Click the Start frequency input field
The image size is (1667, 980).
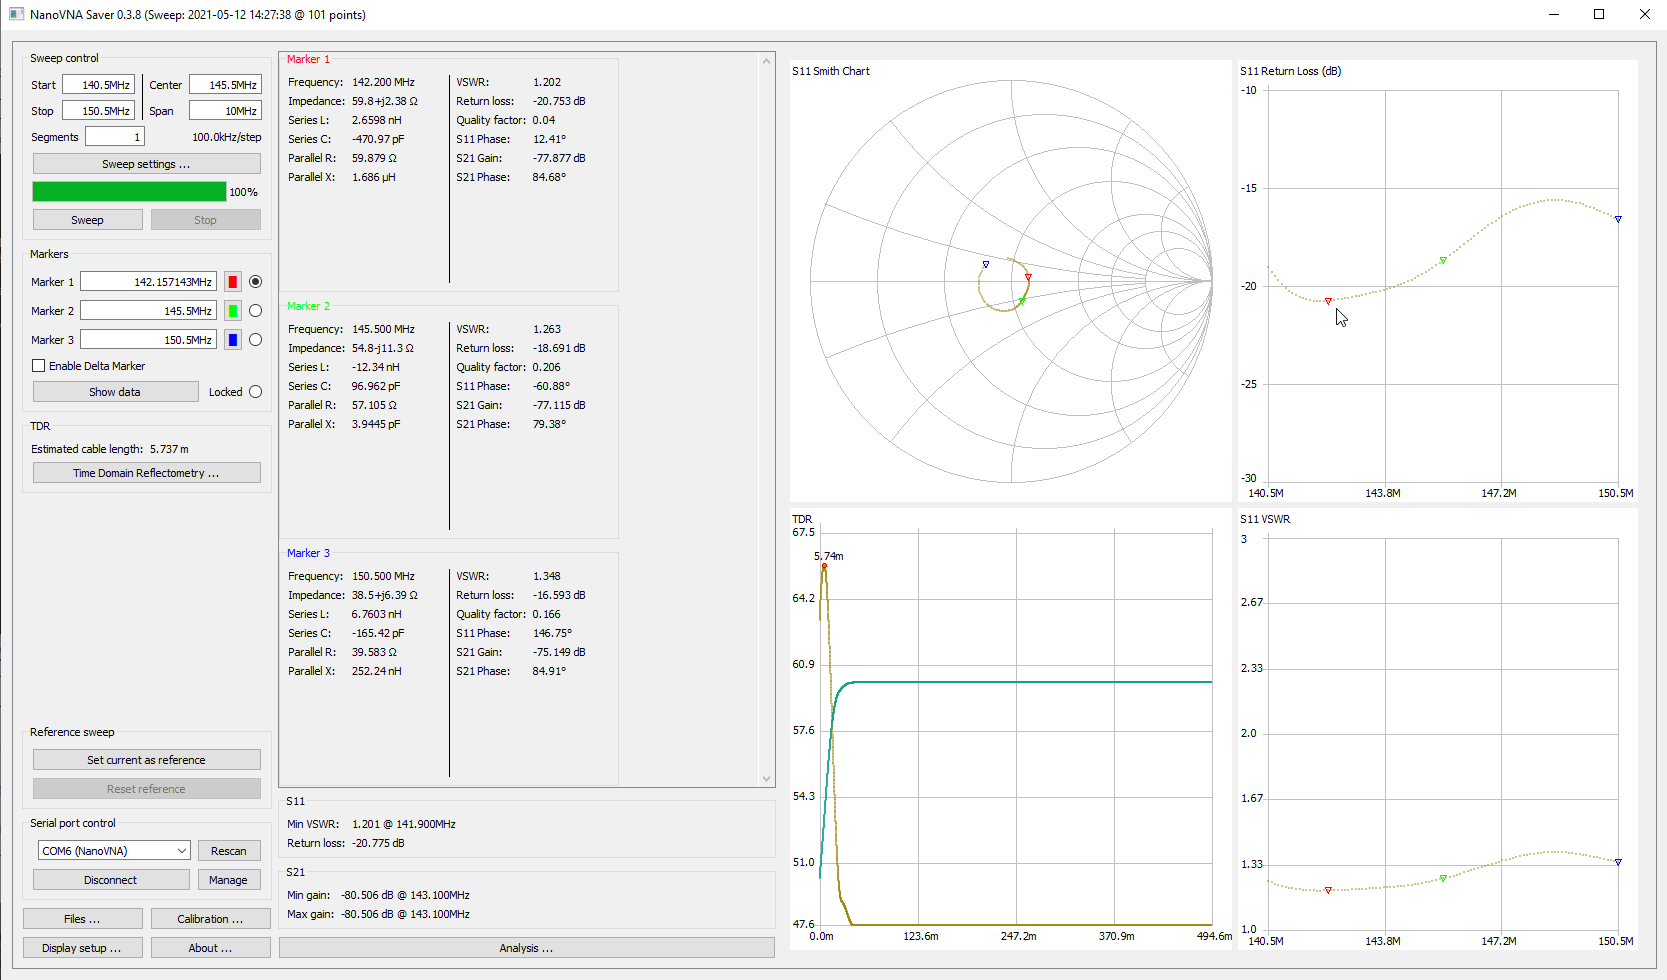(98, 85)
